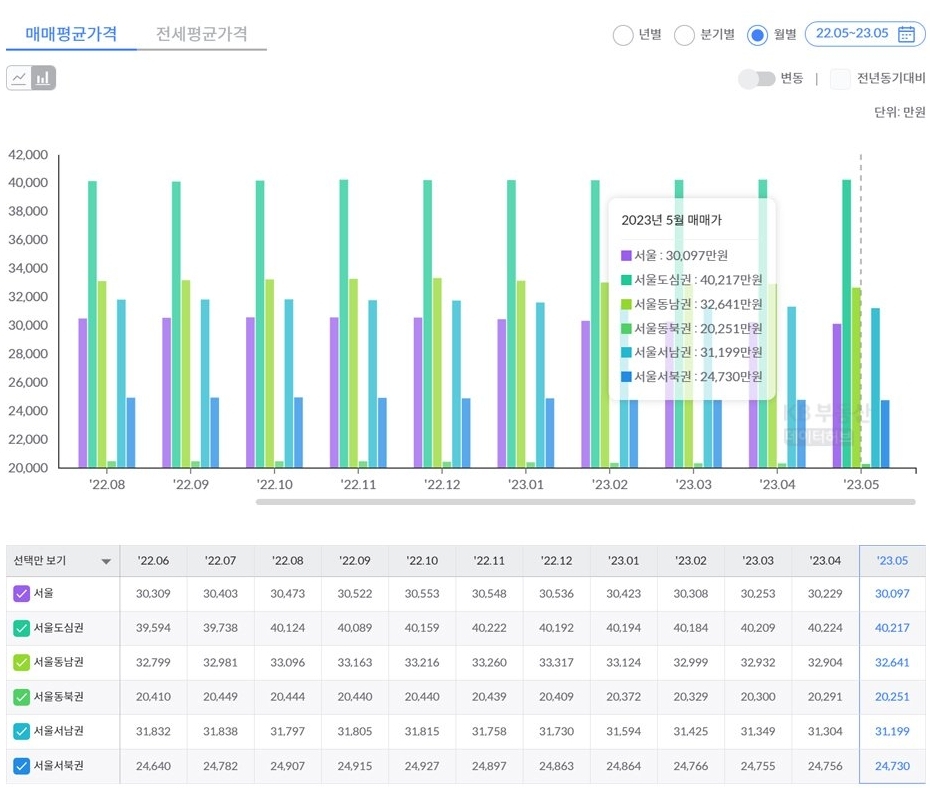Click the tooltip title 2023년 5월 매매가
Viewport: 930px width, 788px height.
click(x=671, y=220)
